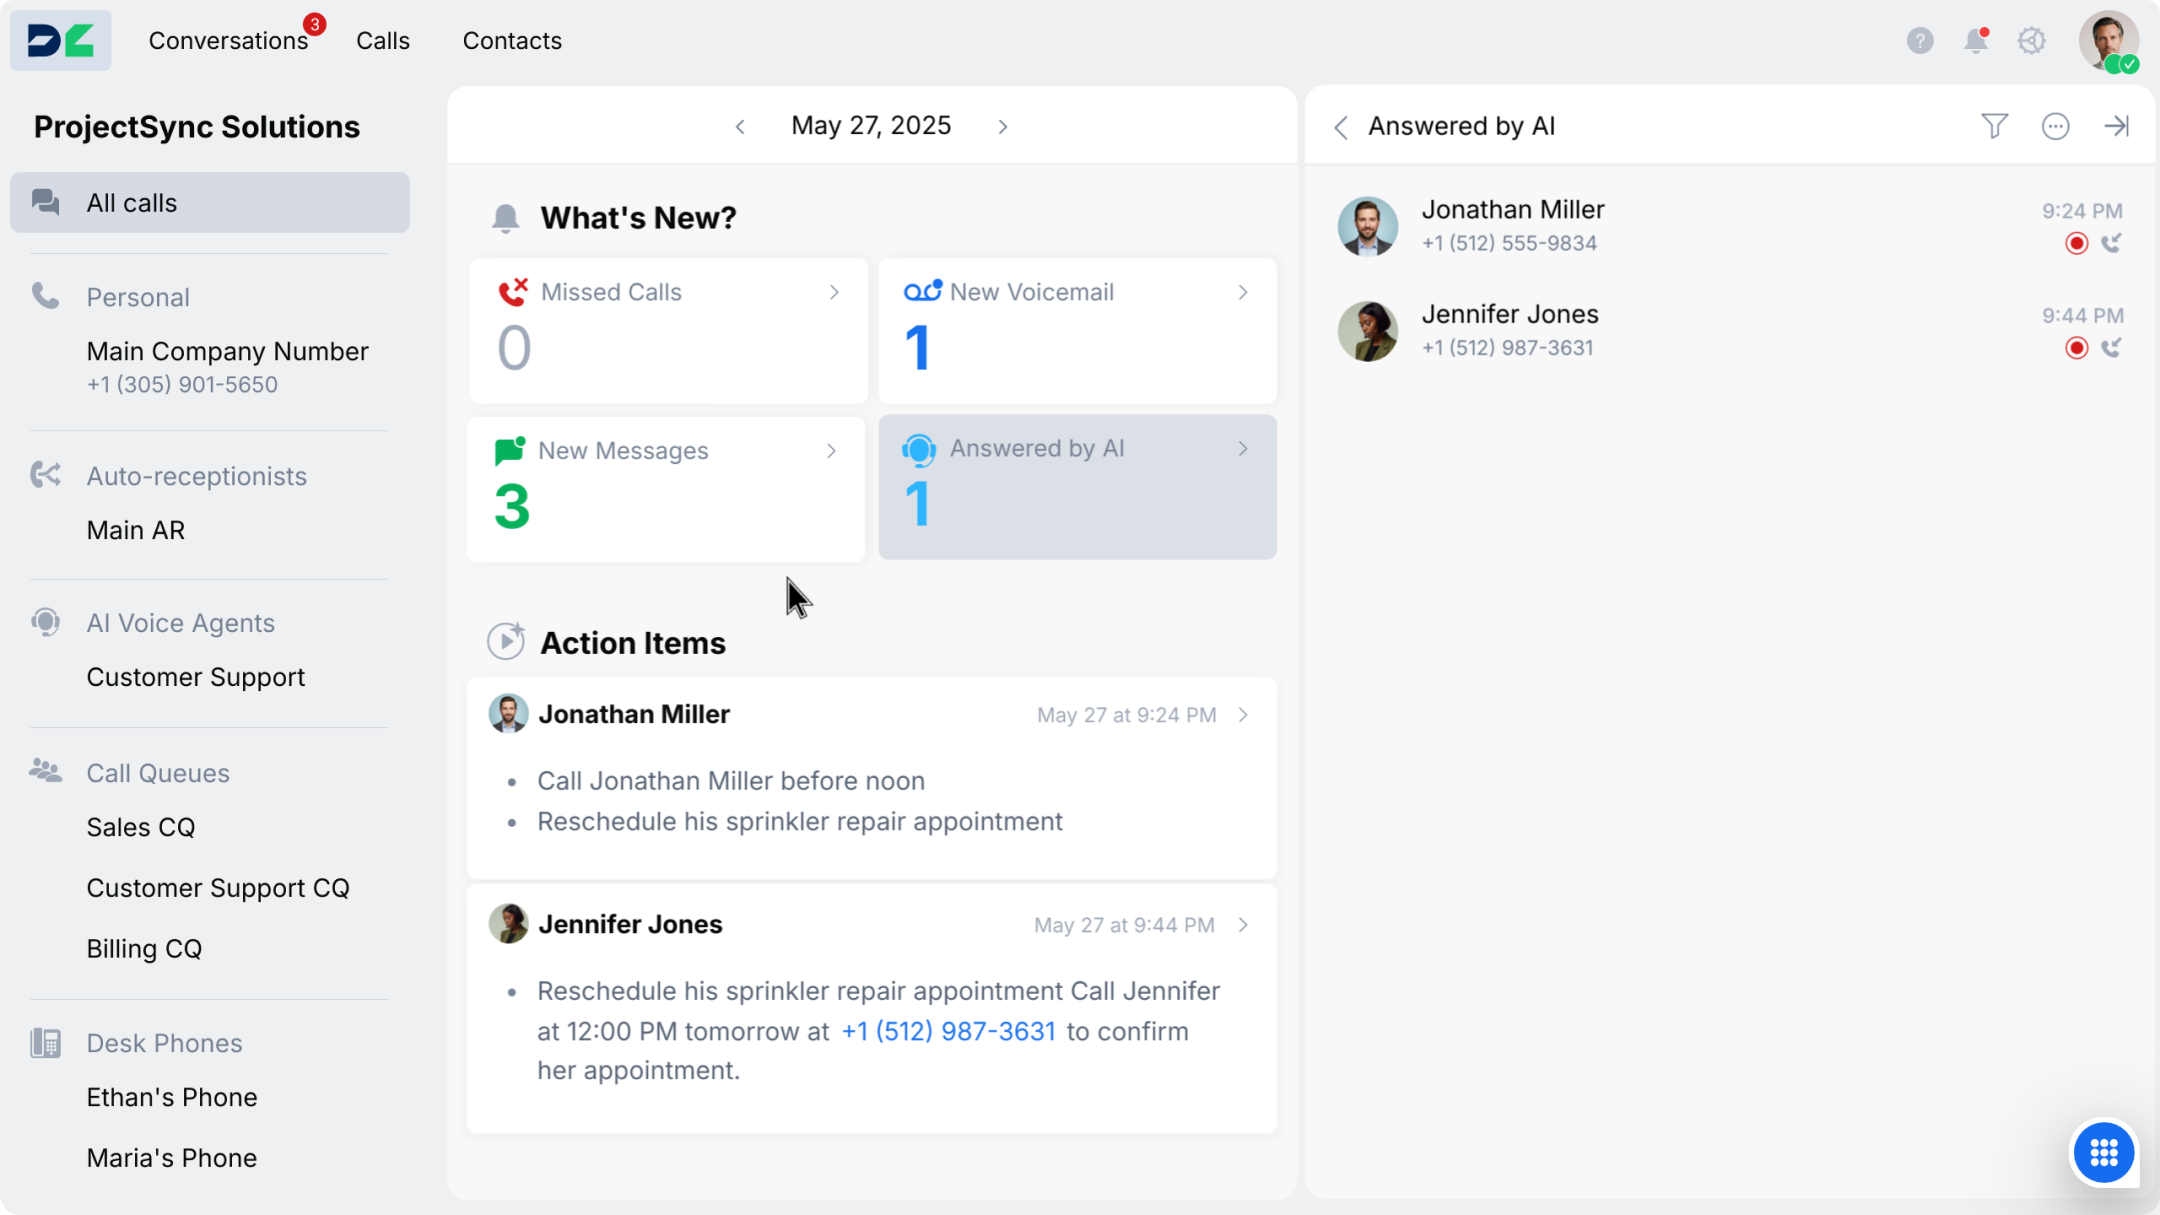The height and width of the screenshot is (1215, 2160).
Task: Click the filter funnel icon
Action: 1994,126
